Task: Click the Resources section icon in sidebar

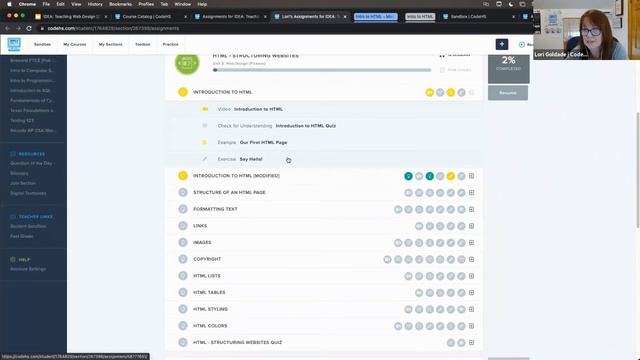Action: click(x=13, y=154)
